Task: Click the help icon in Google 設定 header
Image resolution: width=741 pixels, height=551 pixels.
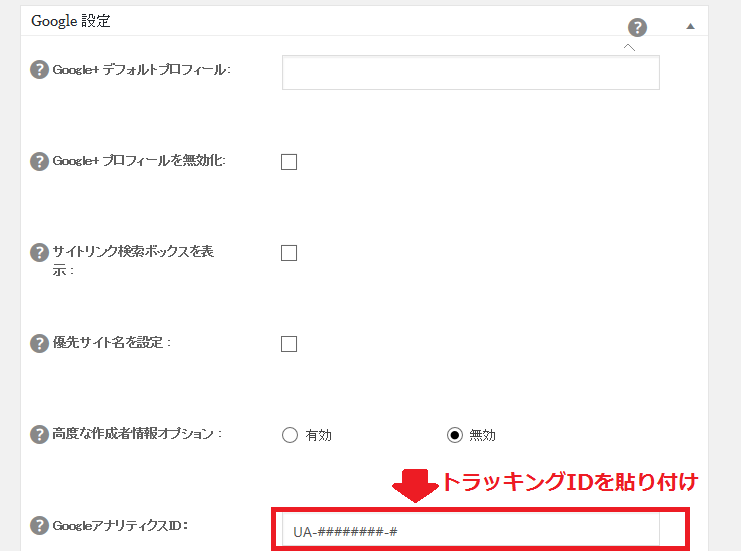Action: coord(637,27)
